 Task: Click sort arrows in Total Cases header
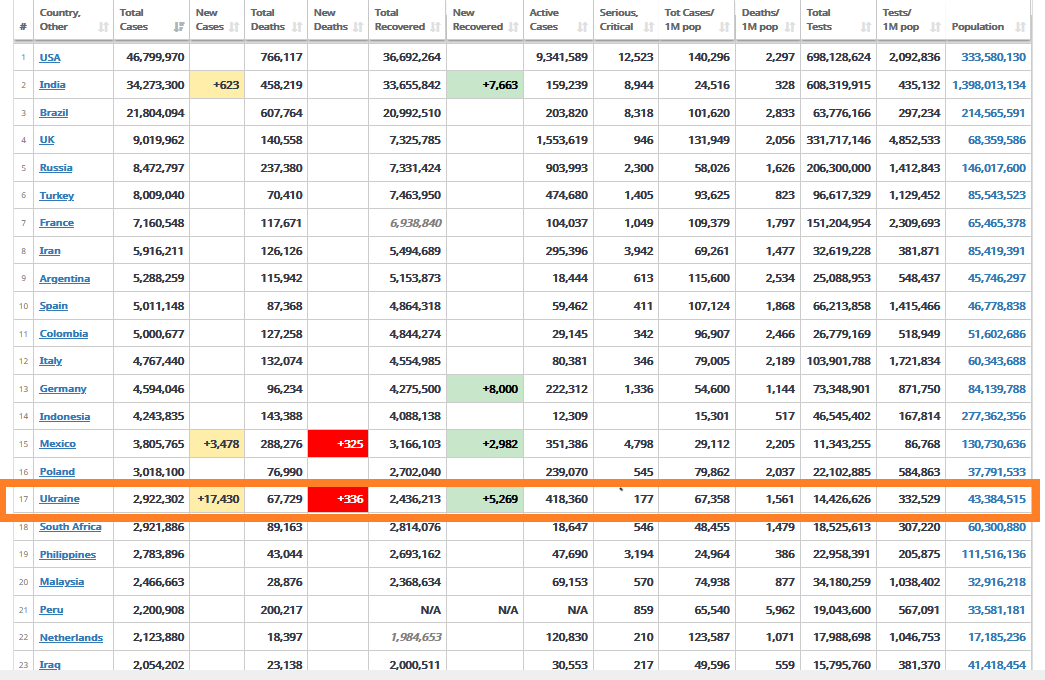click(179, 27)
